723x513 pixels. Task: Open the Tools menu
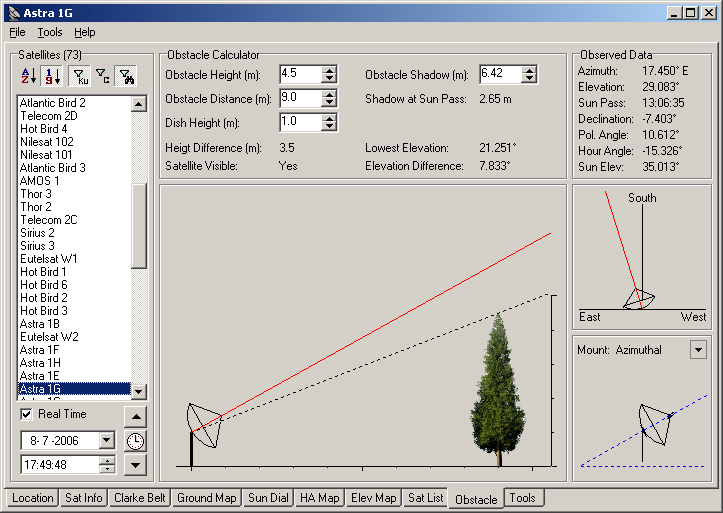click(x=50, y=32)
